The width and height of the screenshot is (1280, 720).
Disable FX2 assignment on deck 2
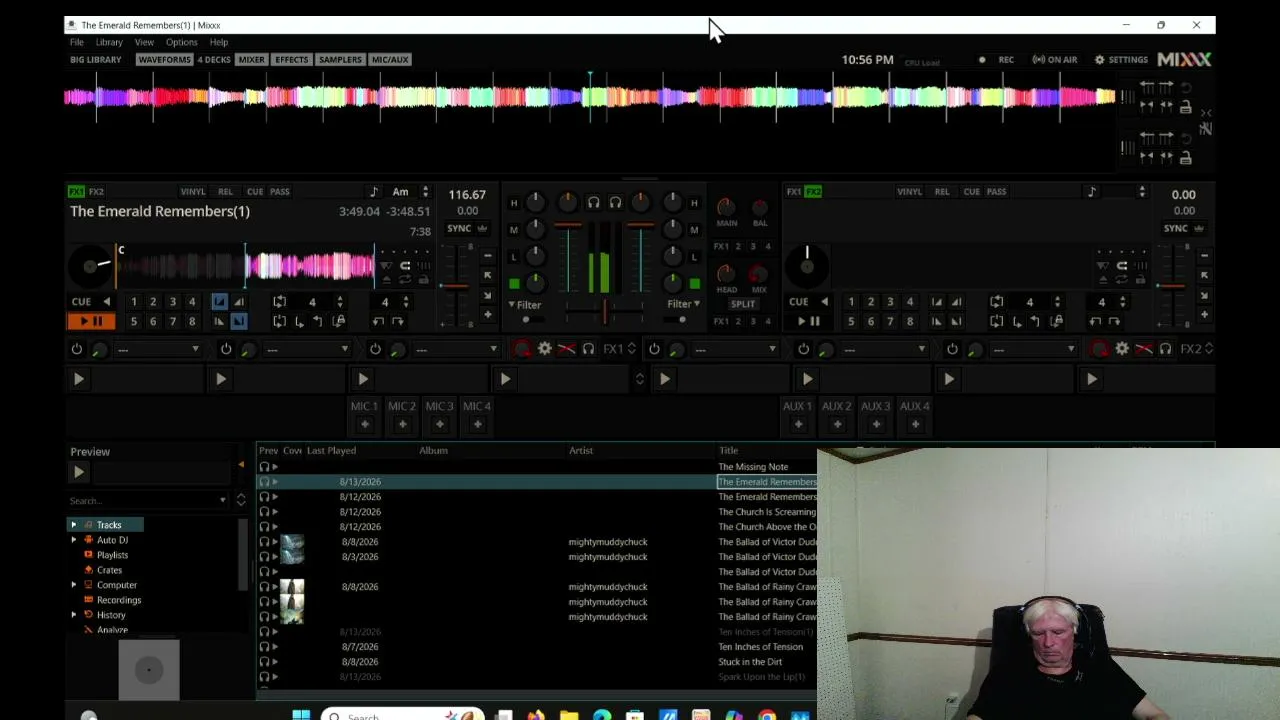coord(813,191)
